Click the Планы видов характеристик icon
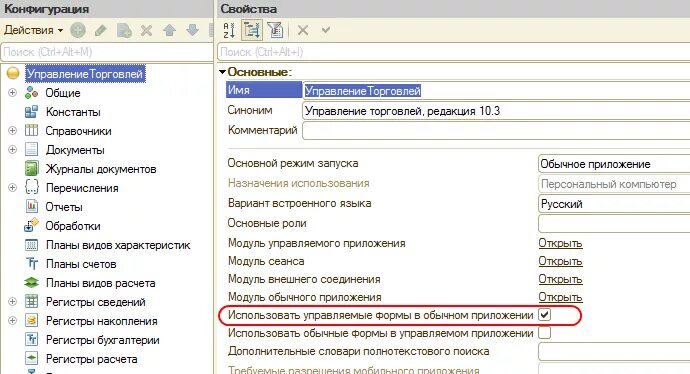The image size is (690, 374). (31, 245)
